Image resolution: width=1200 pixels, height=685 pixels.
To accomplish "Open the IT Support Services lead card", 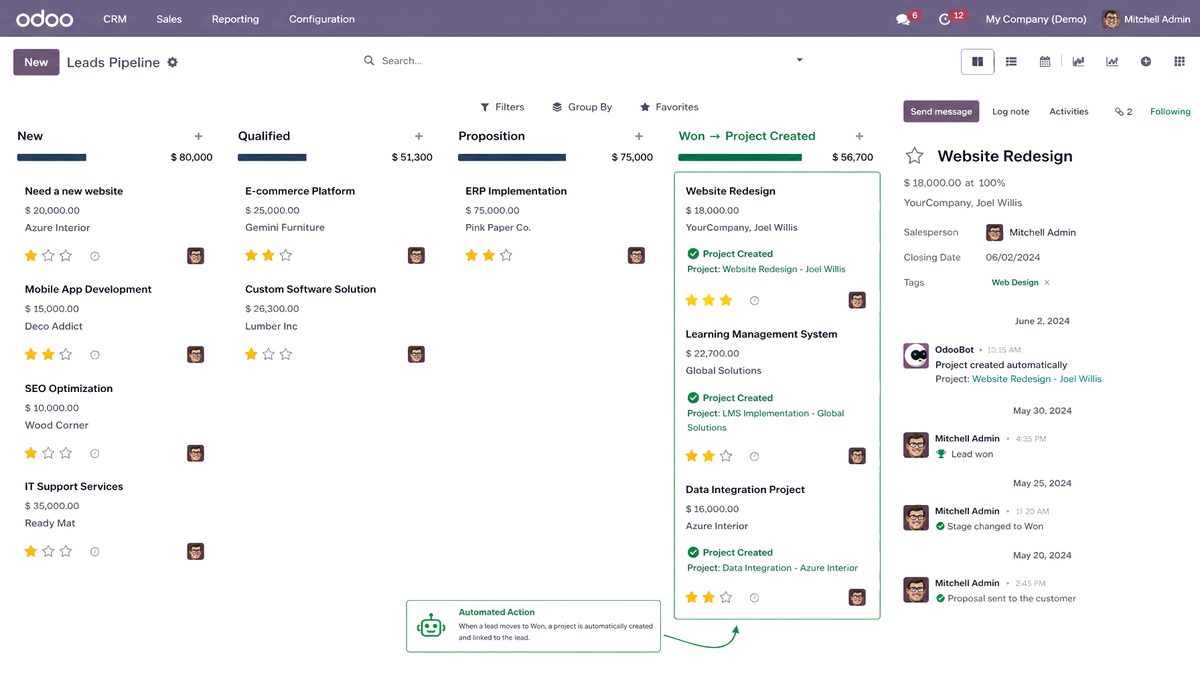I will (x=114, y=522).
